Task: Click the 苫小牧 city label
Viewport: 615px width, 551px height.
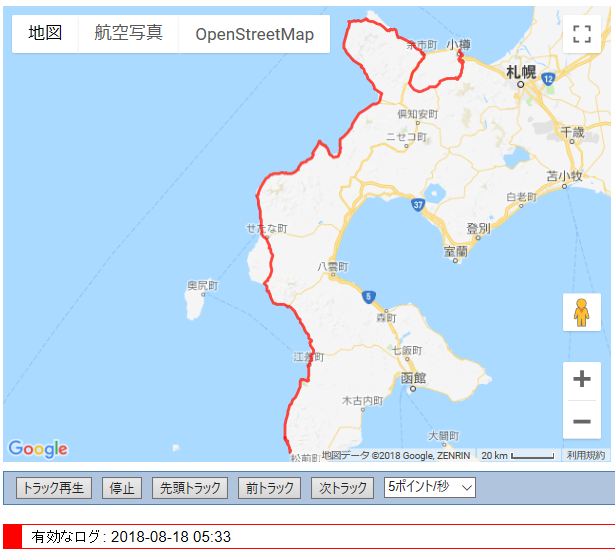Action: (564, 176)
